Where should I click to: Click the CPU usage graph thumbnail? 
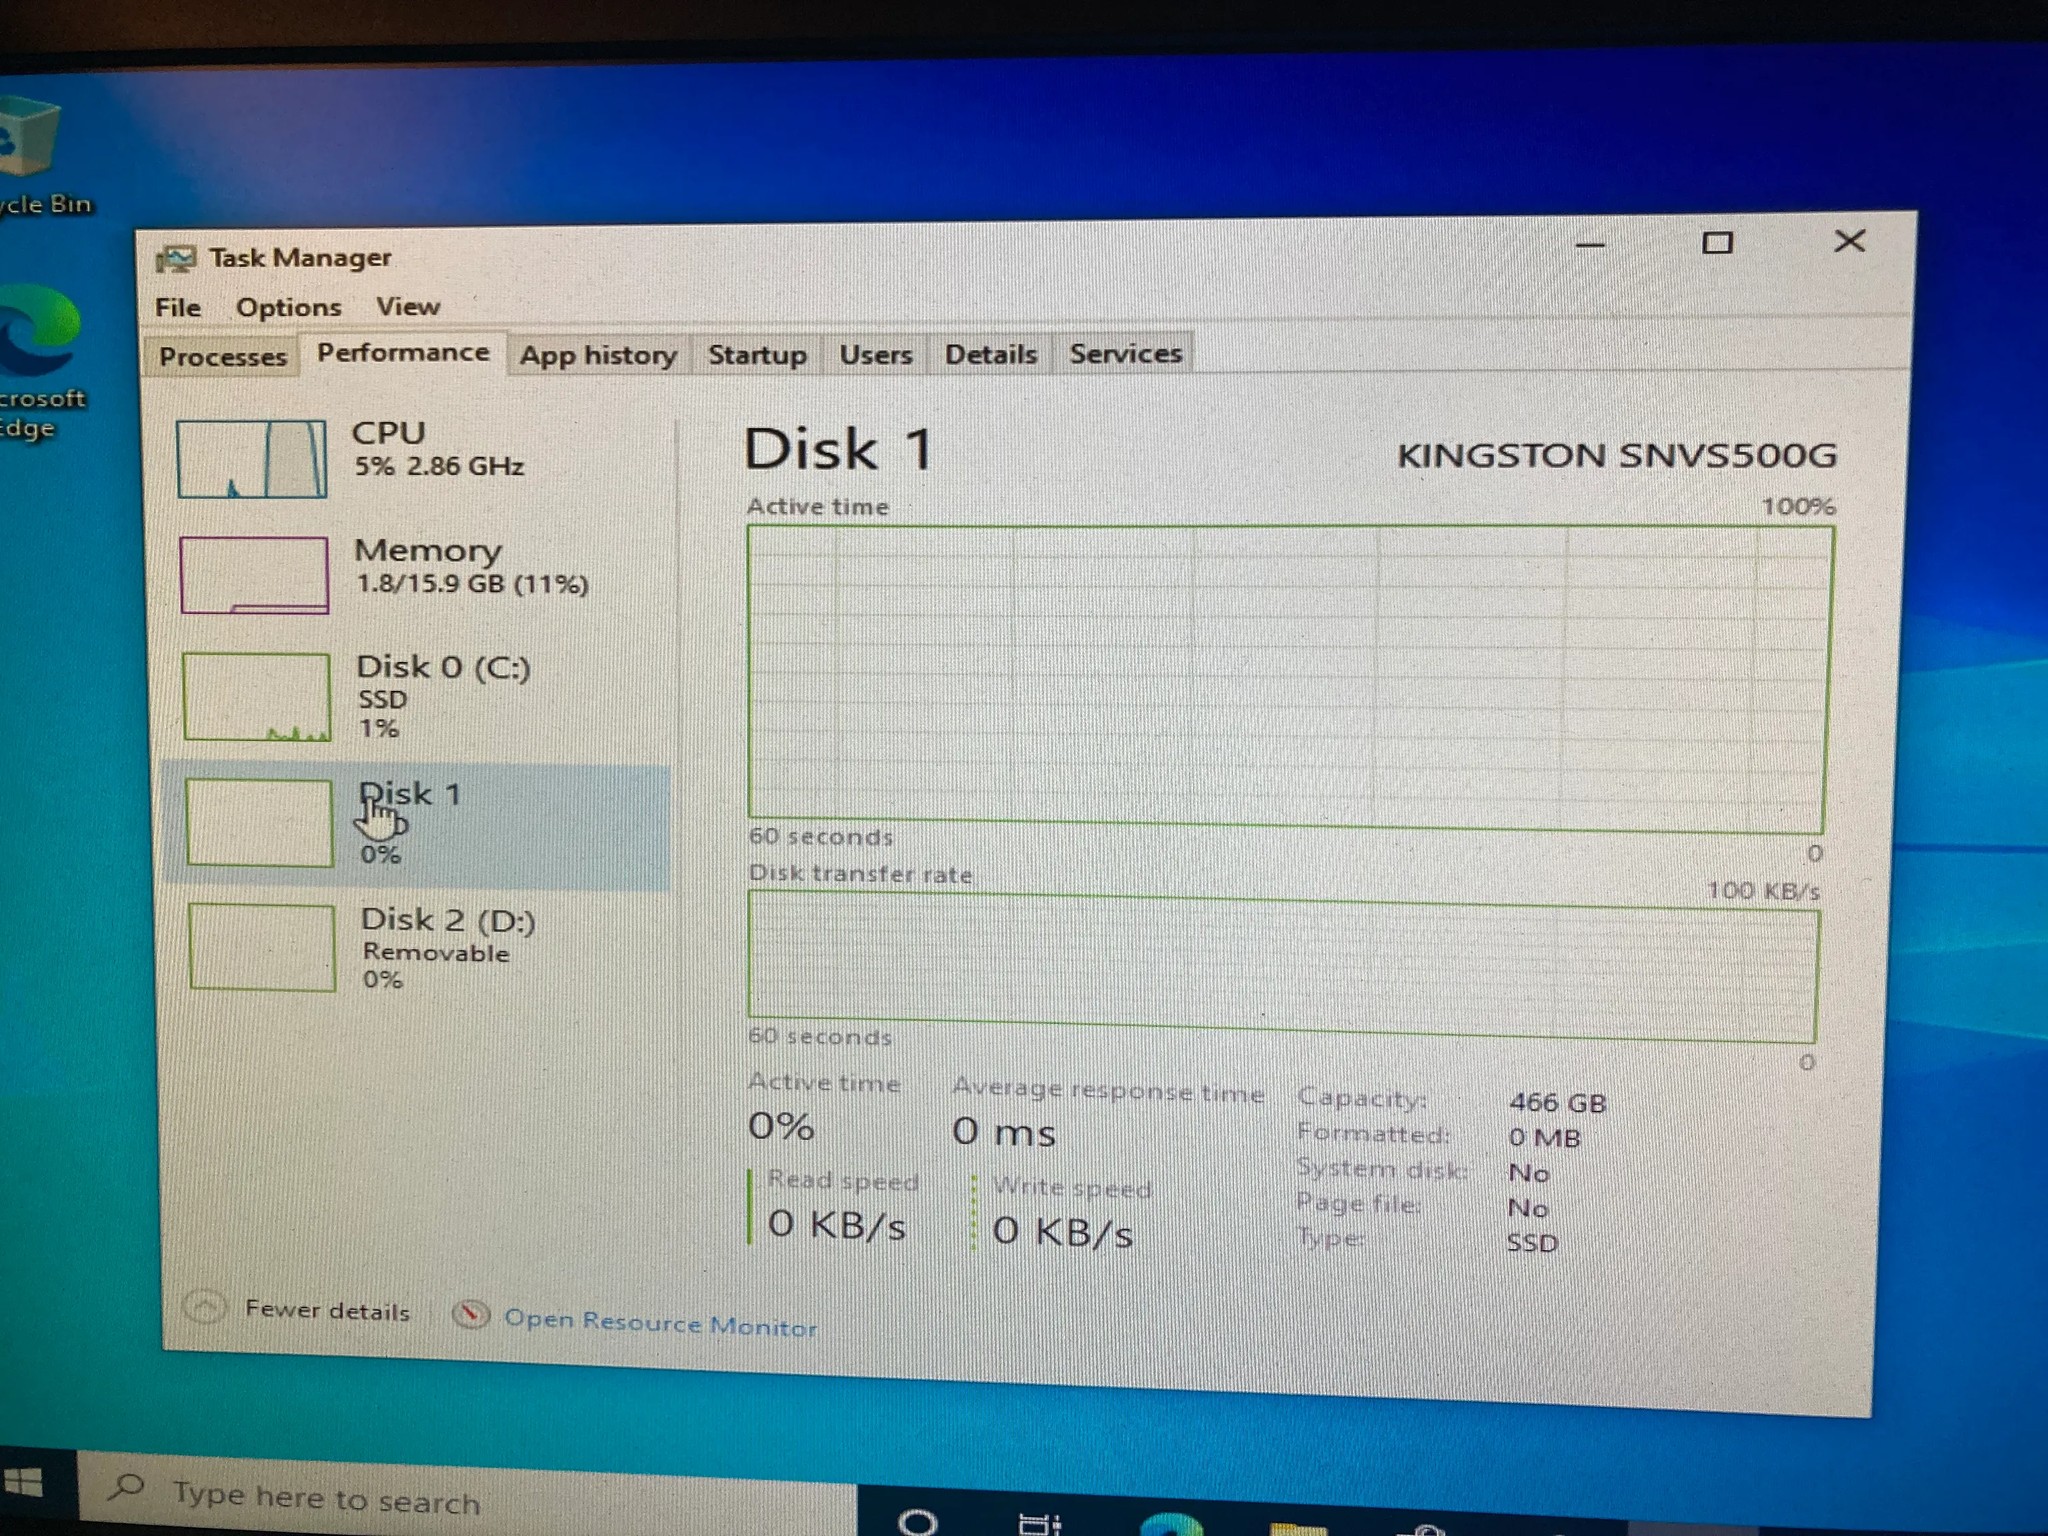coord(251,459)
